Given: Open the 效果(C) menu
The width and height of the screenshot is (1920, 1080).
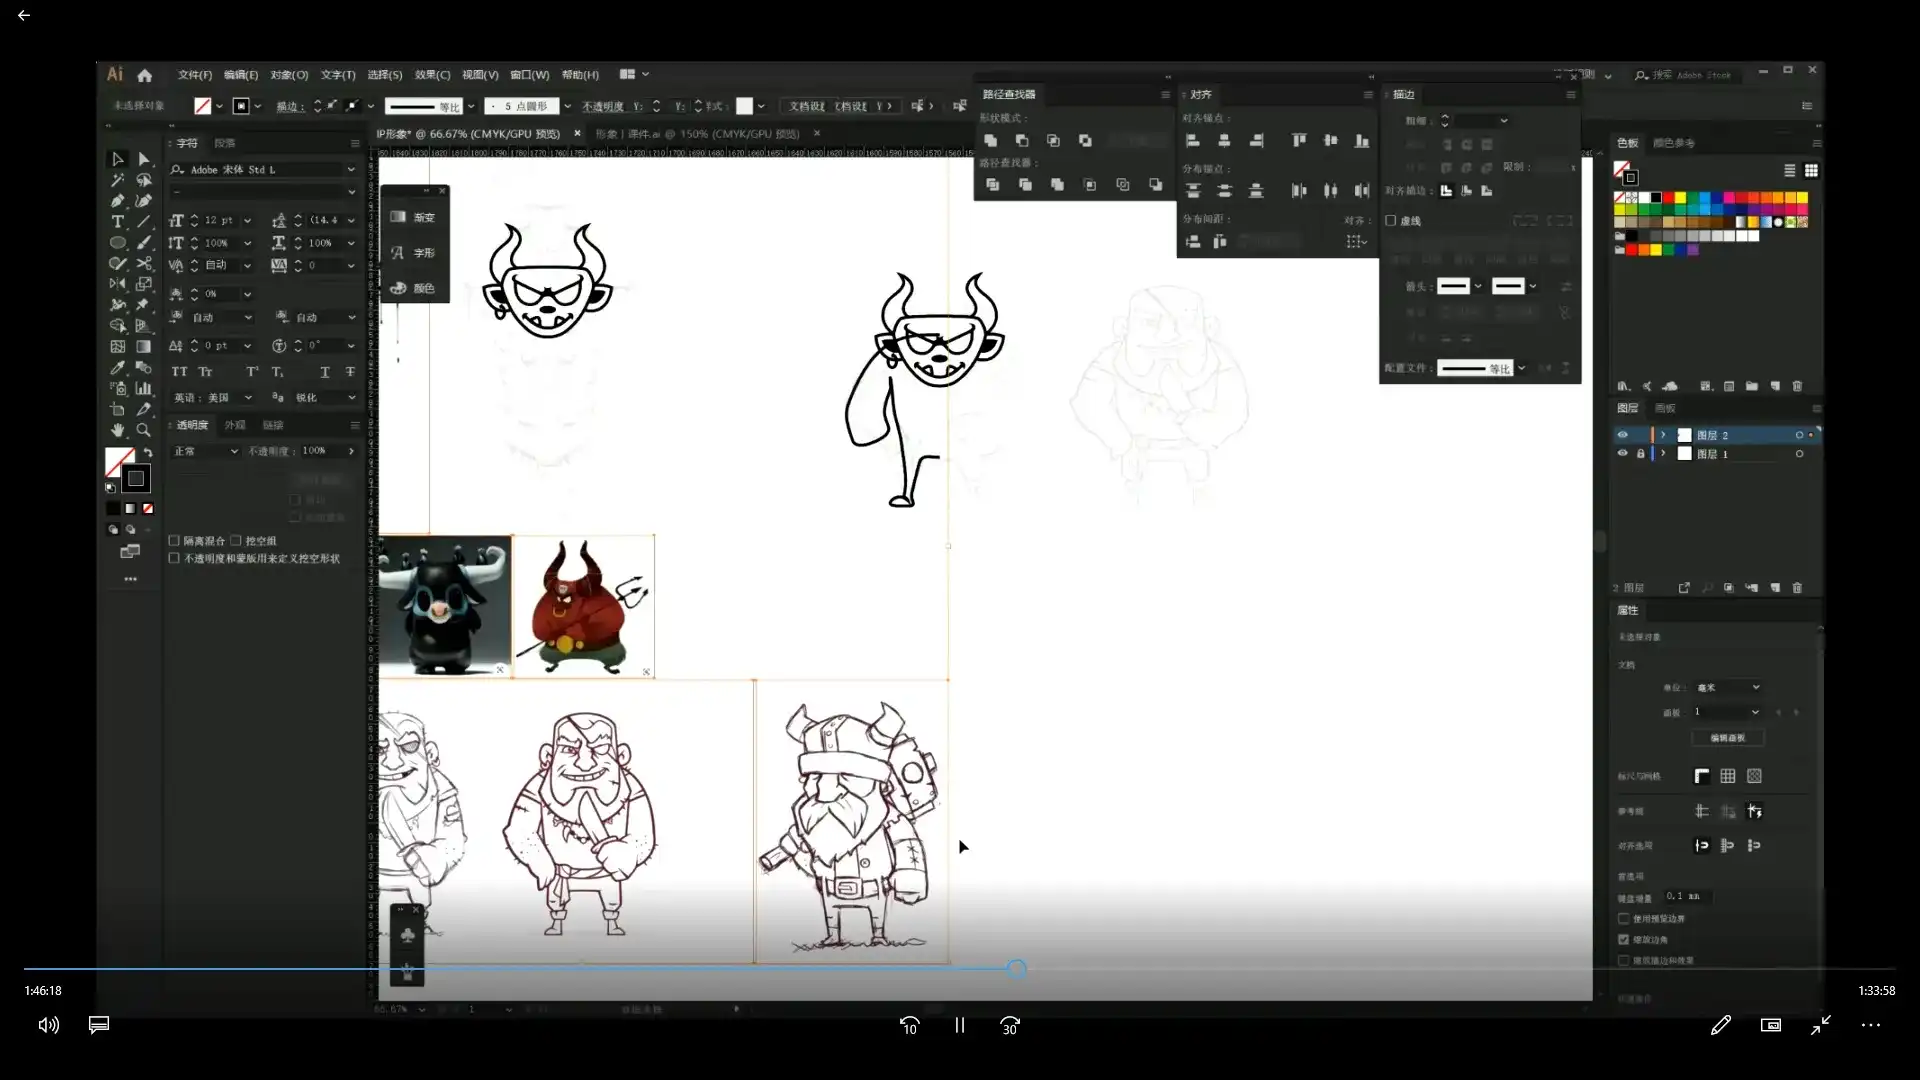Looking at the screenshot, I should coord(432,75).
